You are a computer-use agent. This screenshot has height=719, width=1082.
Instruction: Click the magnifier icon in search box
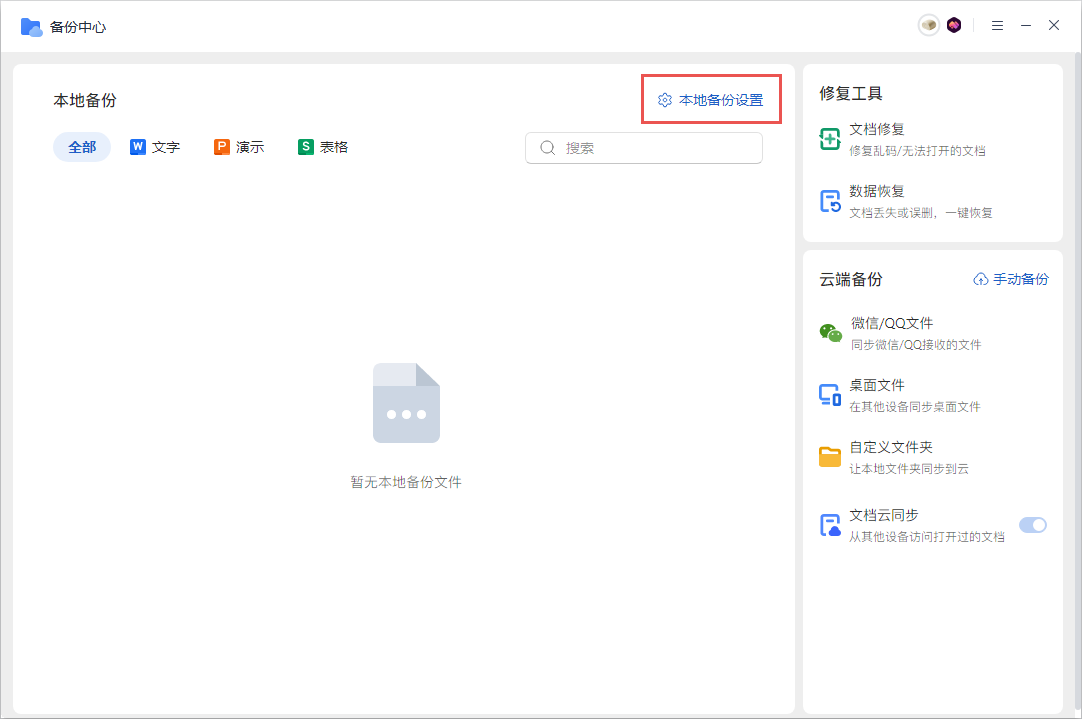tap(547, 148)
